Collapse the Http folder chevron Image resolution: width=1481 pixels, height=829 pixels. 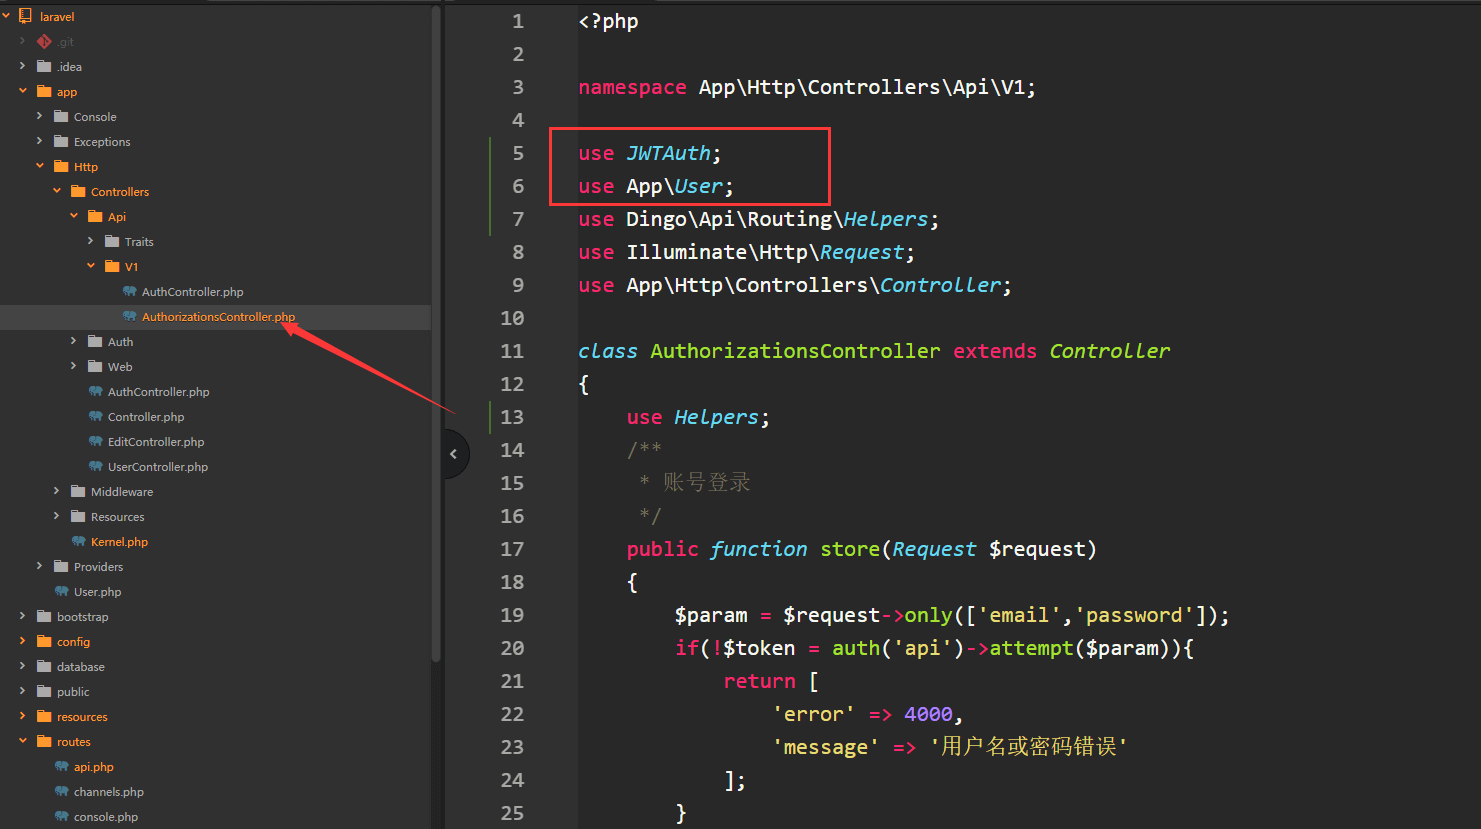pos(39,166)
